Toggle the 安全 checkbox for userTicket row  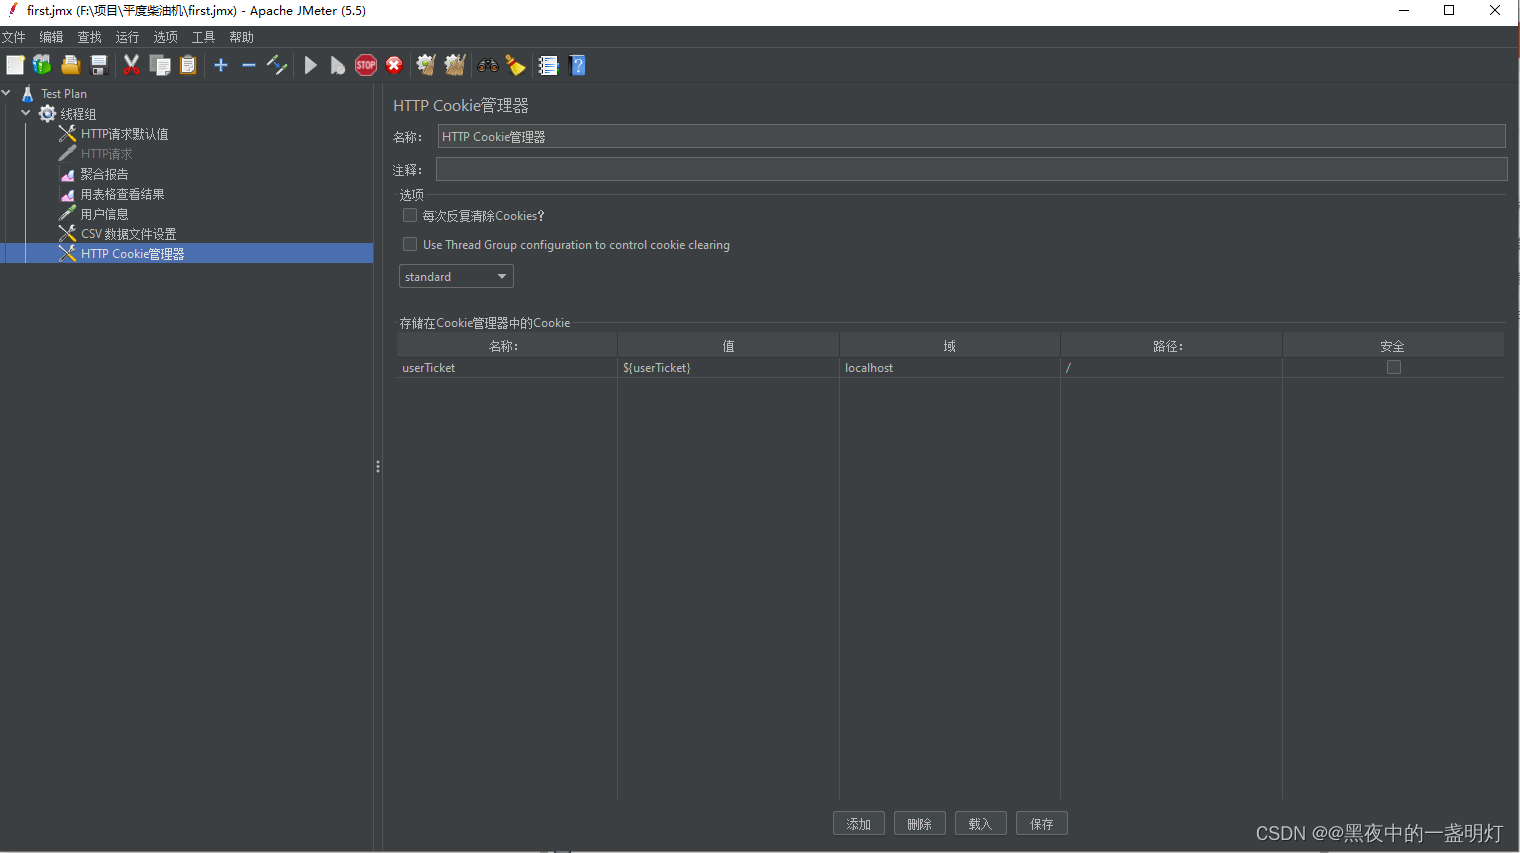[1394, 367]
